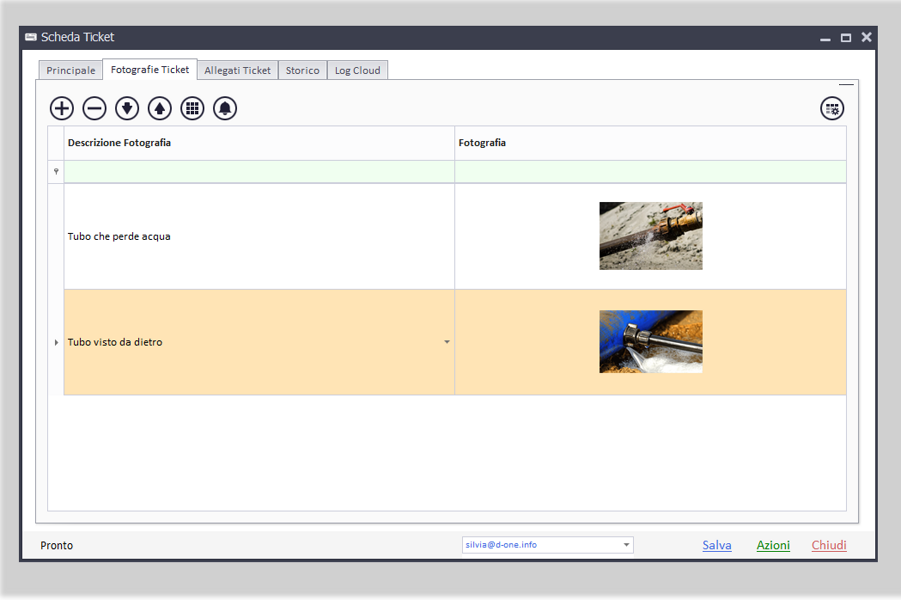Select the leaking pipe photo thumbnail
Image resolution: width=901 pixels, height=600 pixels.
(x=651, y=236)
